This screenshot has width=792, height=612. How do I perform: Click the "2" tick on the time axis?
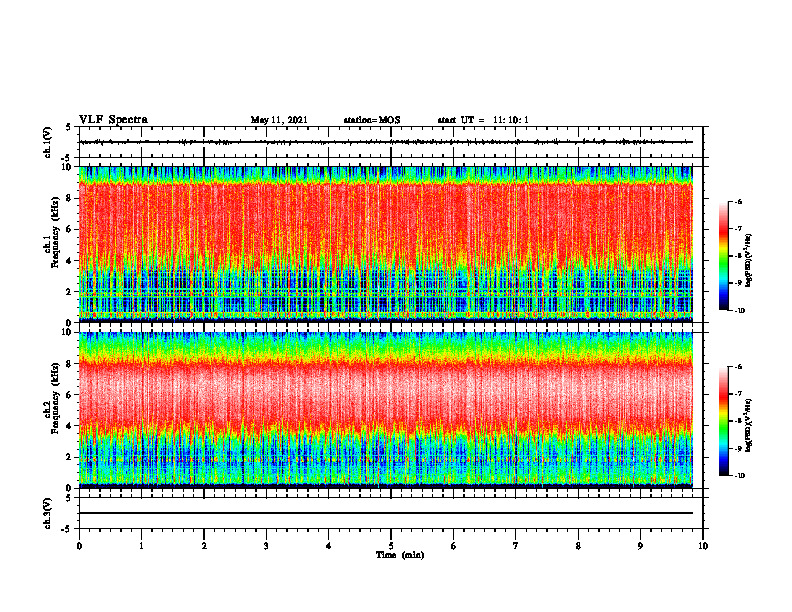(x=204, y=546)
